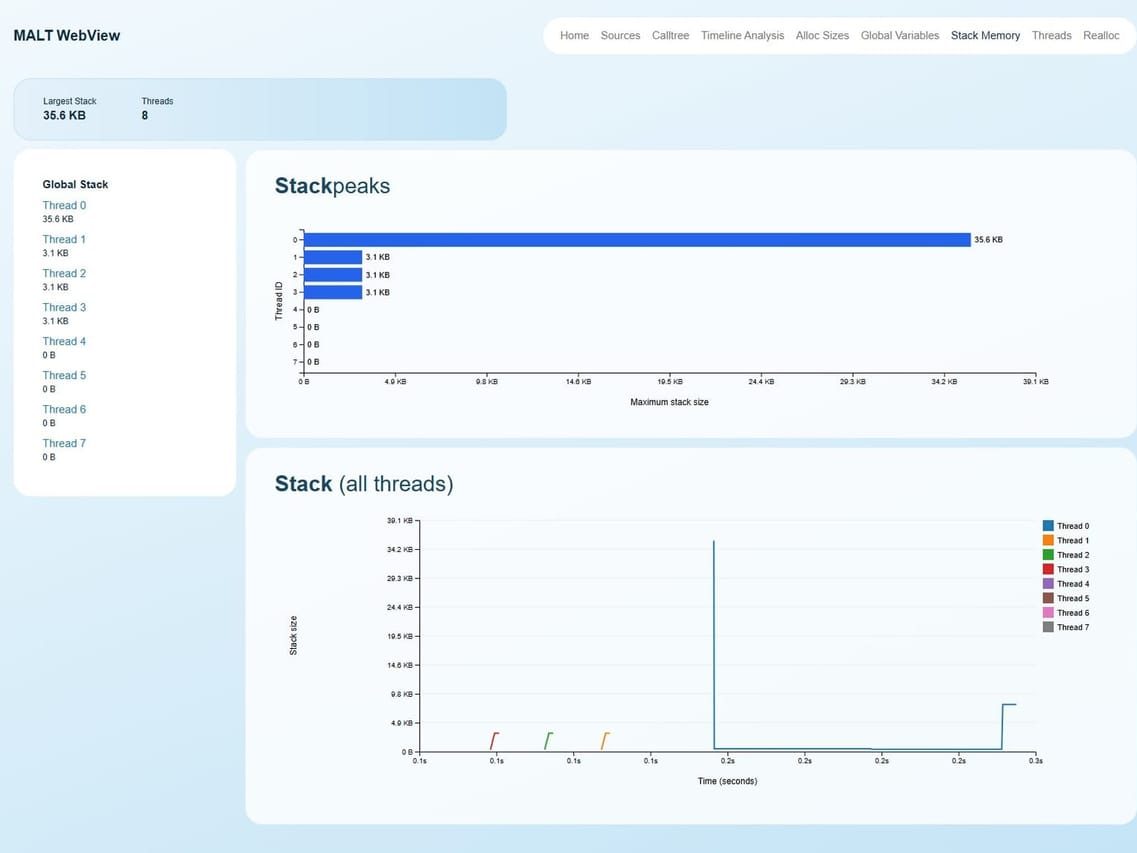Toggle Thread 0 in the chart legend

[1070, 525]
